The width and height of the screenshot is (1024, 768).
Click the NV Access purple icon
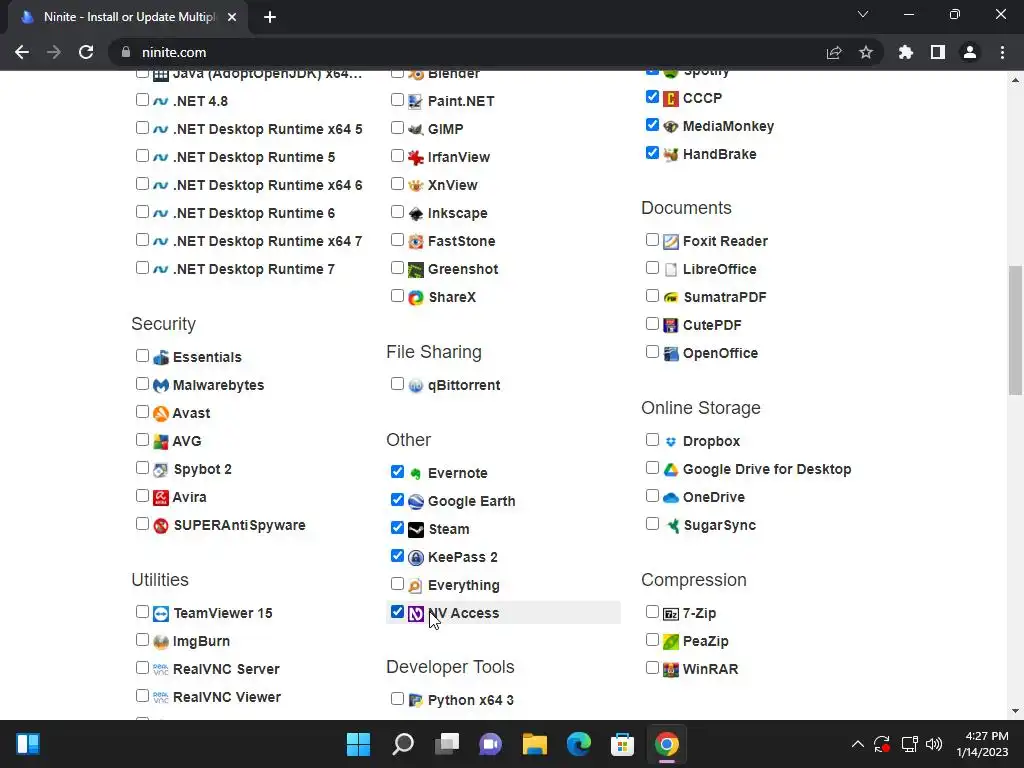[x=415, y=614]
